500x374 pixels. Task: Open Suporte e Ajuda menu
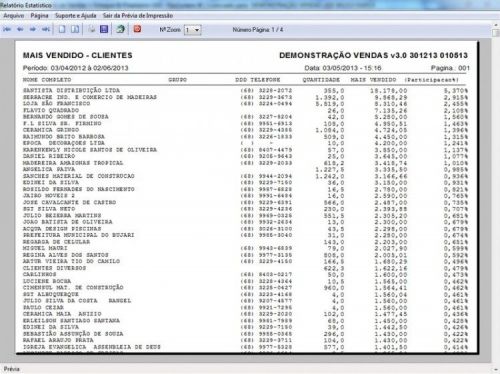pos(76,16)
